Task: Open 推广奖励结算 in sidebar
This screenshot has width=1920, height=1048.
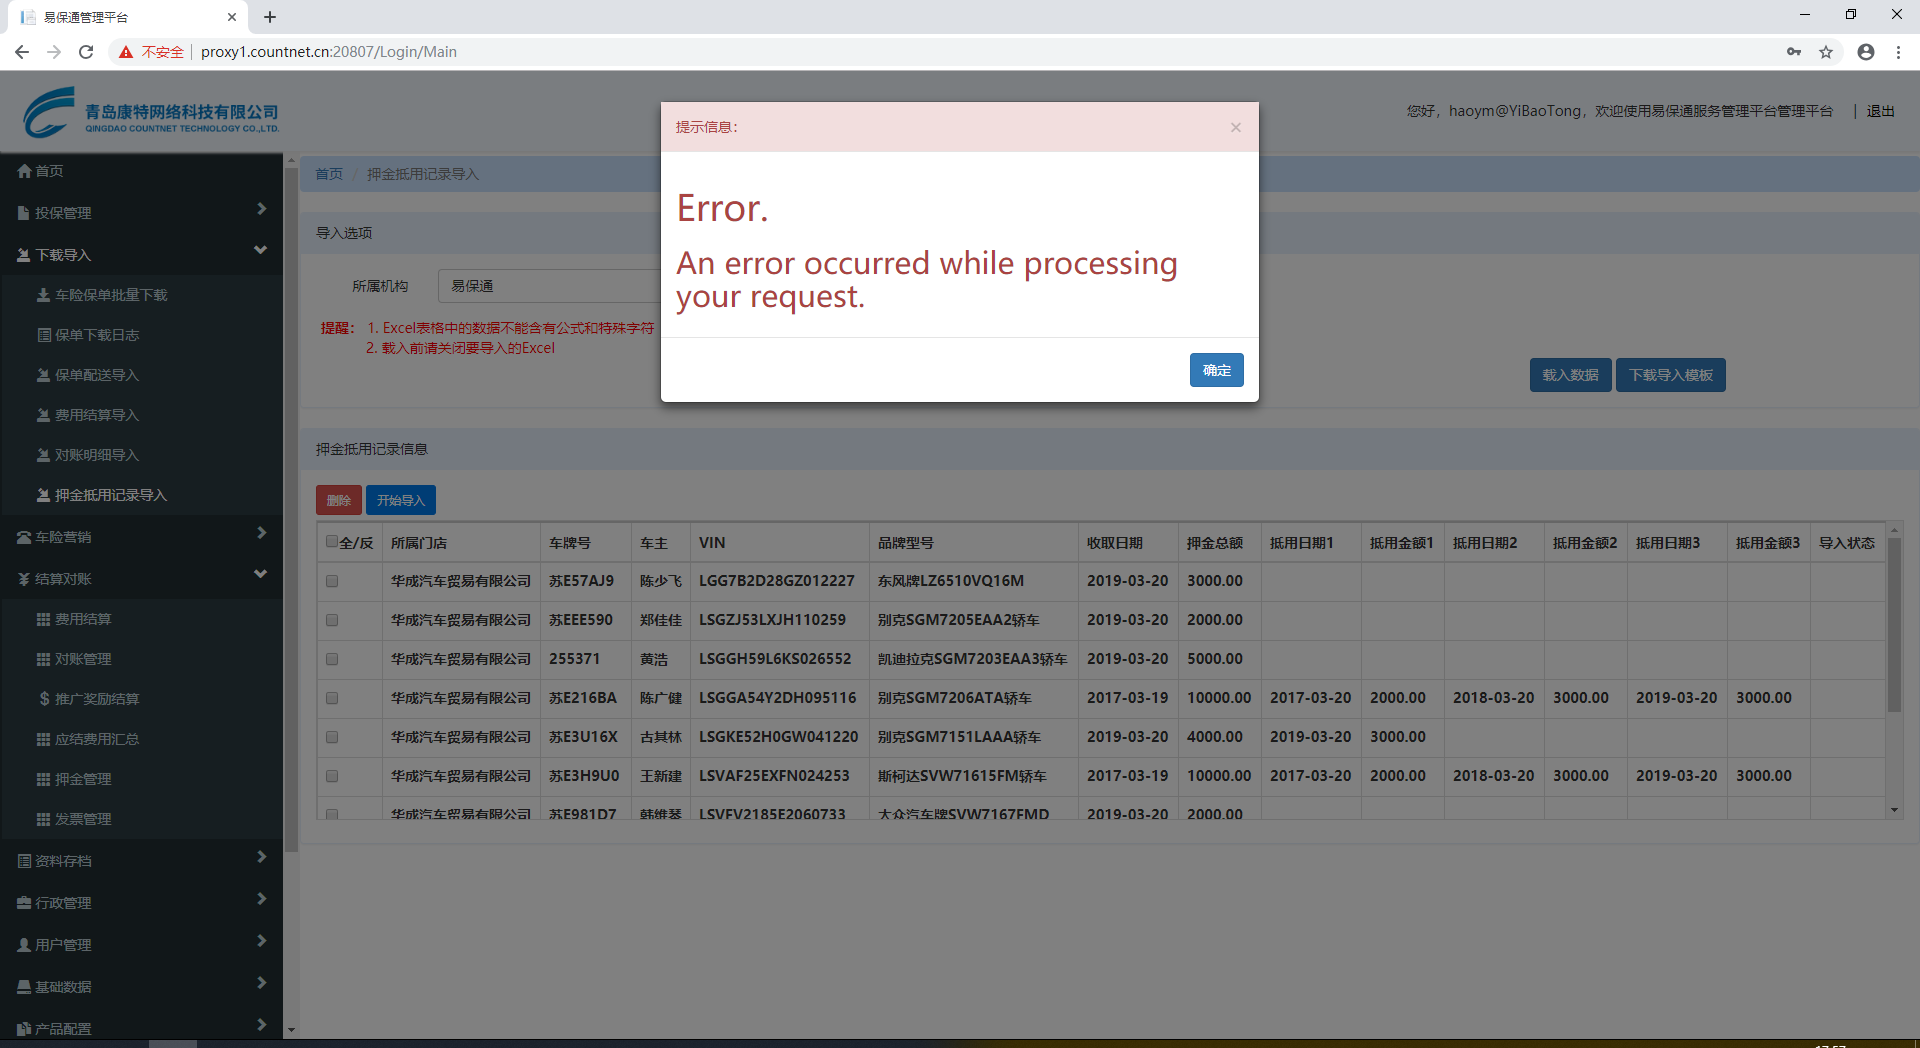Action: (x=96, y=699)
